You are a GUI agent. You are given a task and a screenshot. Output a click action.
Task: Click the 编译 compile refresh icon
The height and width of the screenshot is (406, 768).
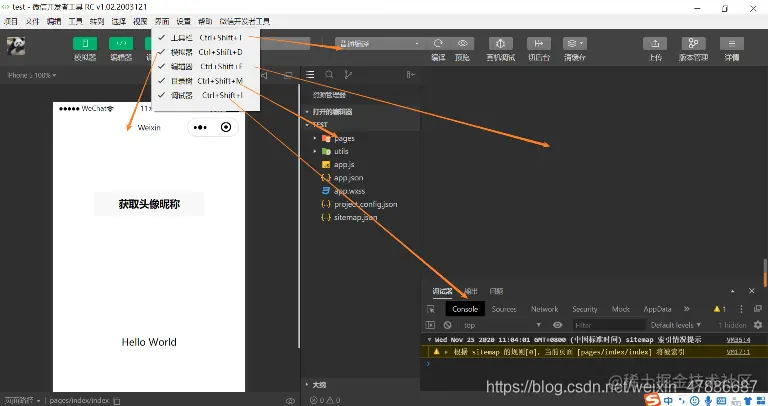click(438, 43)
